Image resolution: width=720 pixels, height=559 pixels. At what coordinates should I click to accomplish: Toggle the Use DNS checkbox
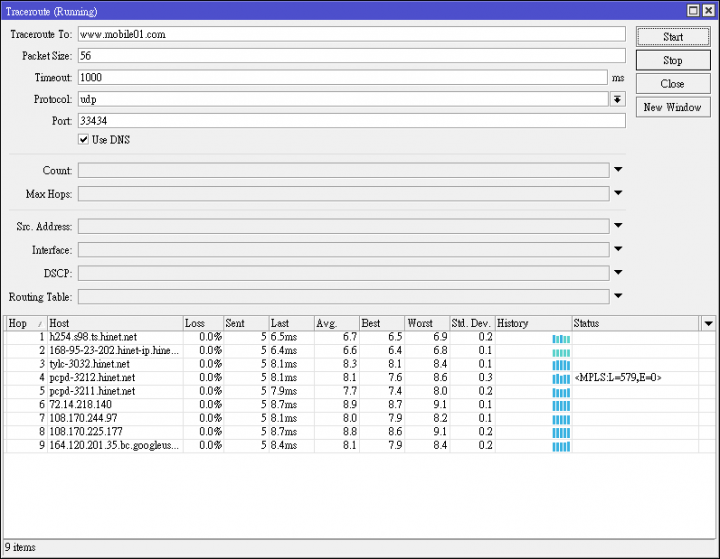pyautogui.click(x=83, y=140)
